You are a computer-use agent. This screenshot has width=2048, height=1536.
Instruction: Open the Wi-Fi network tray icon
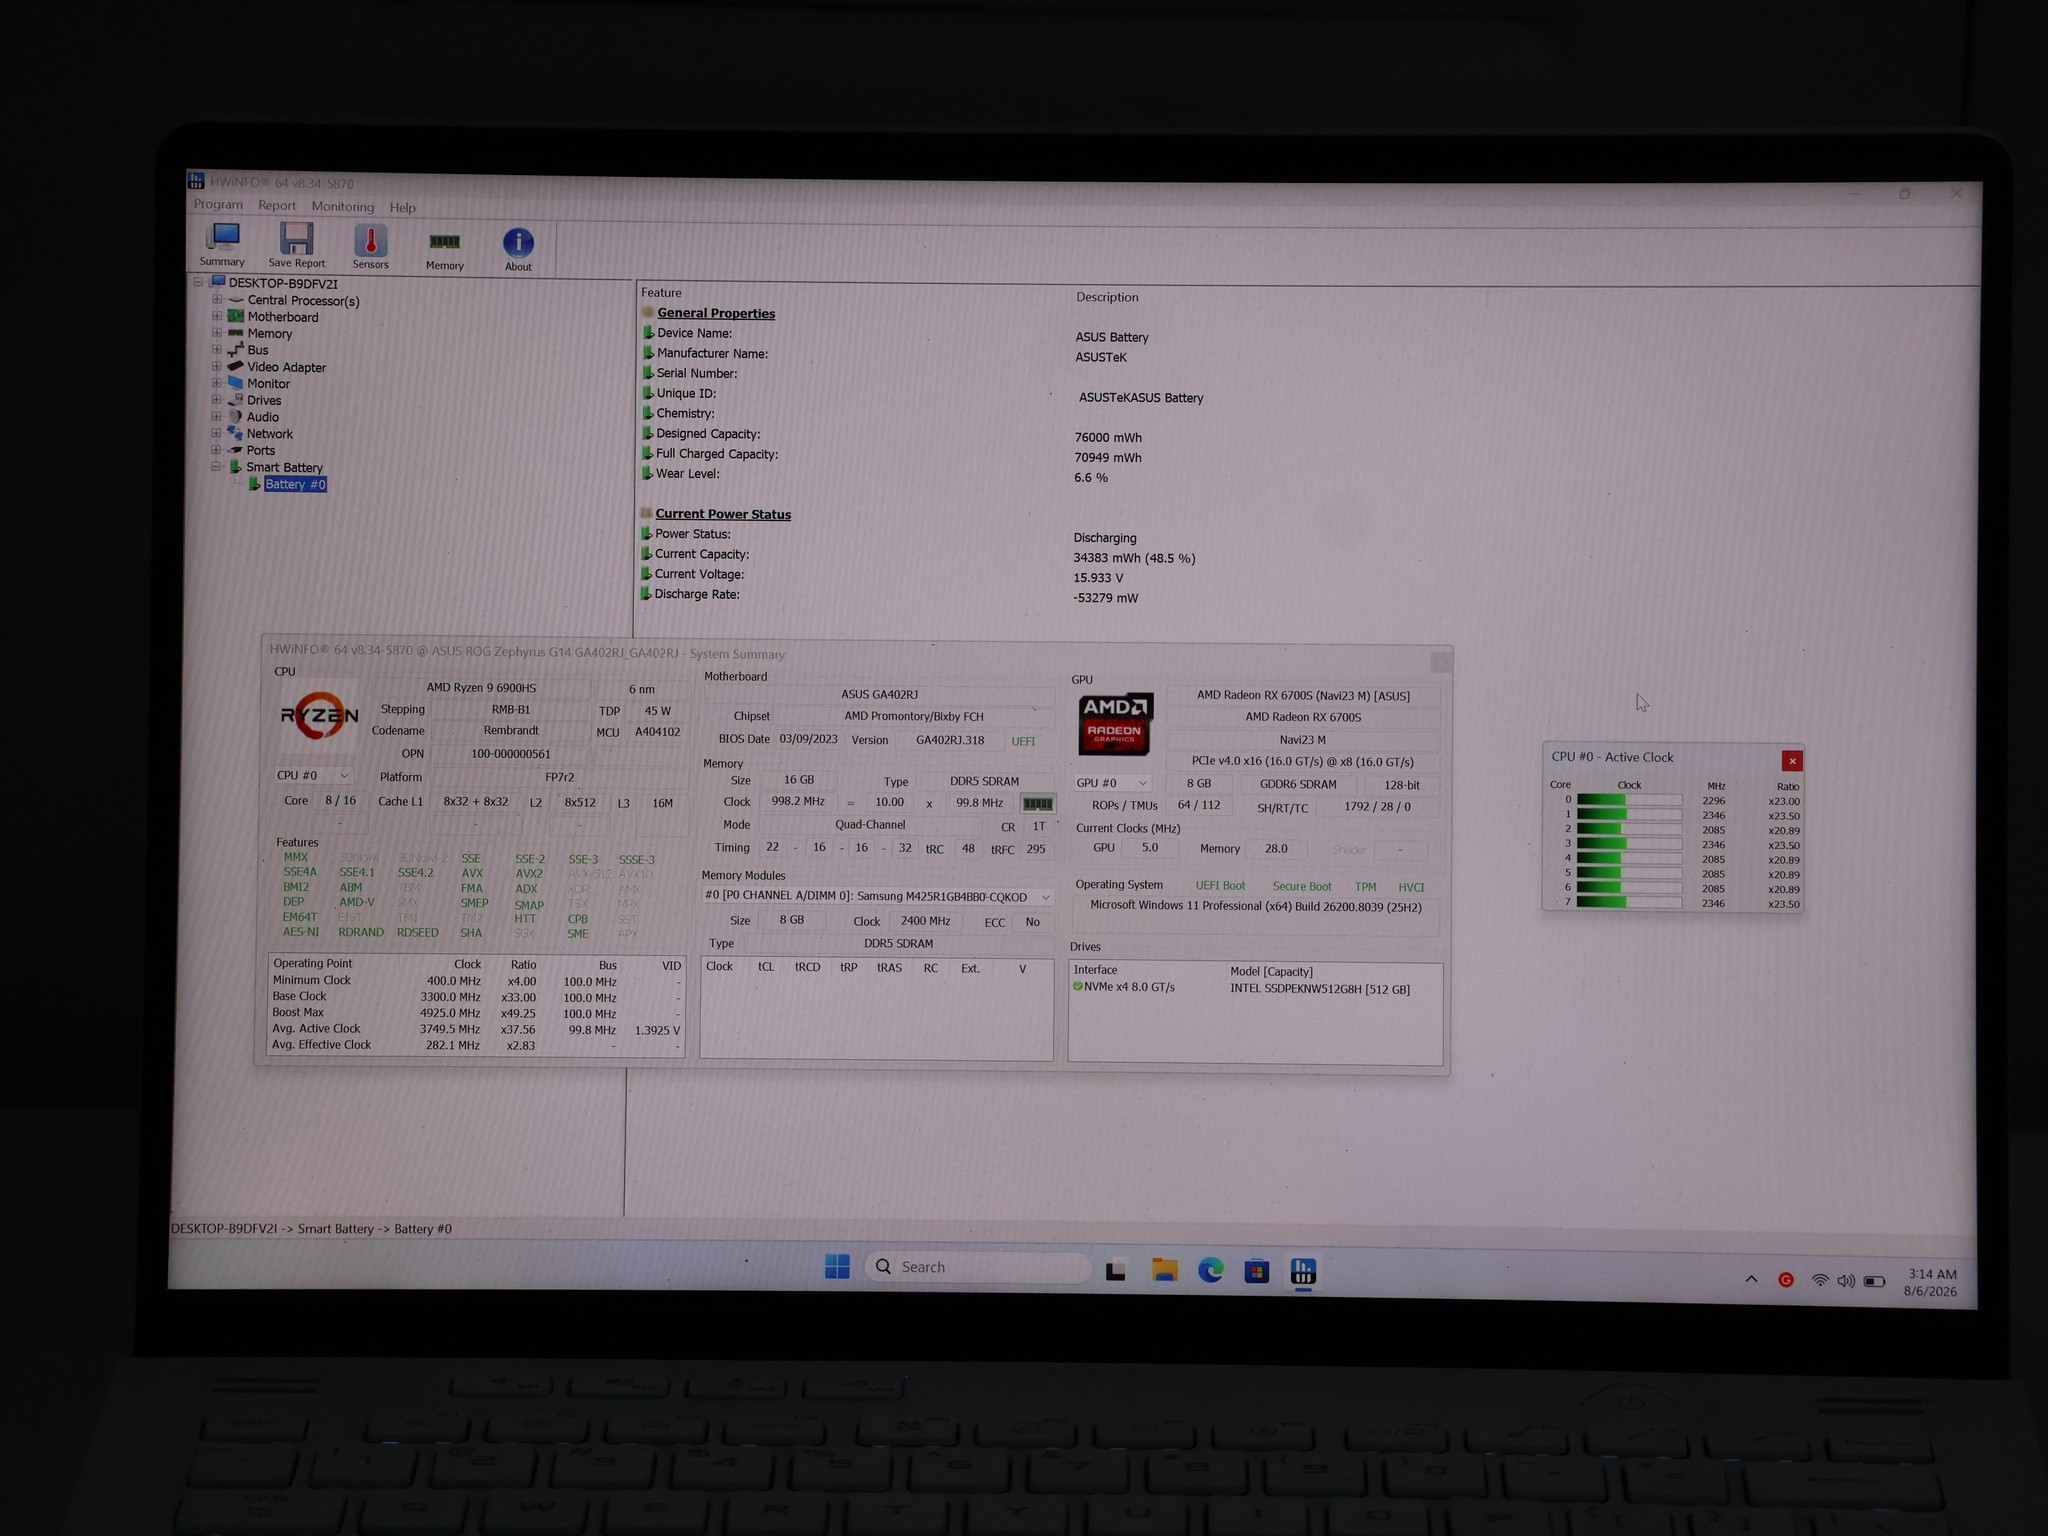click(1820, 1281)
